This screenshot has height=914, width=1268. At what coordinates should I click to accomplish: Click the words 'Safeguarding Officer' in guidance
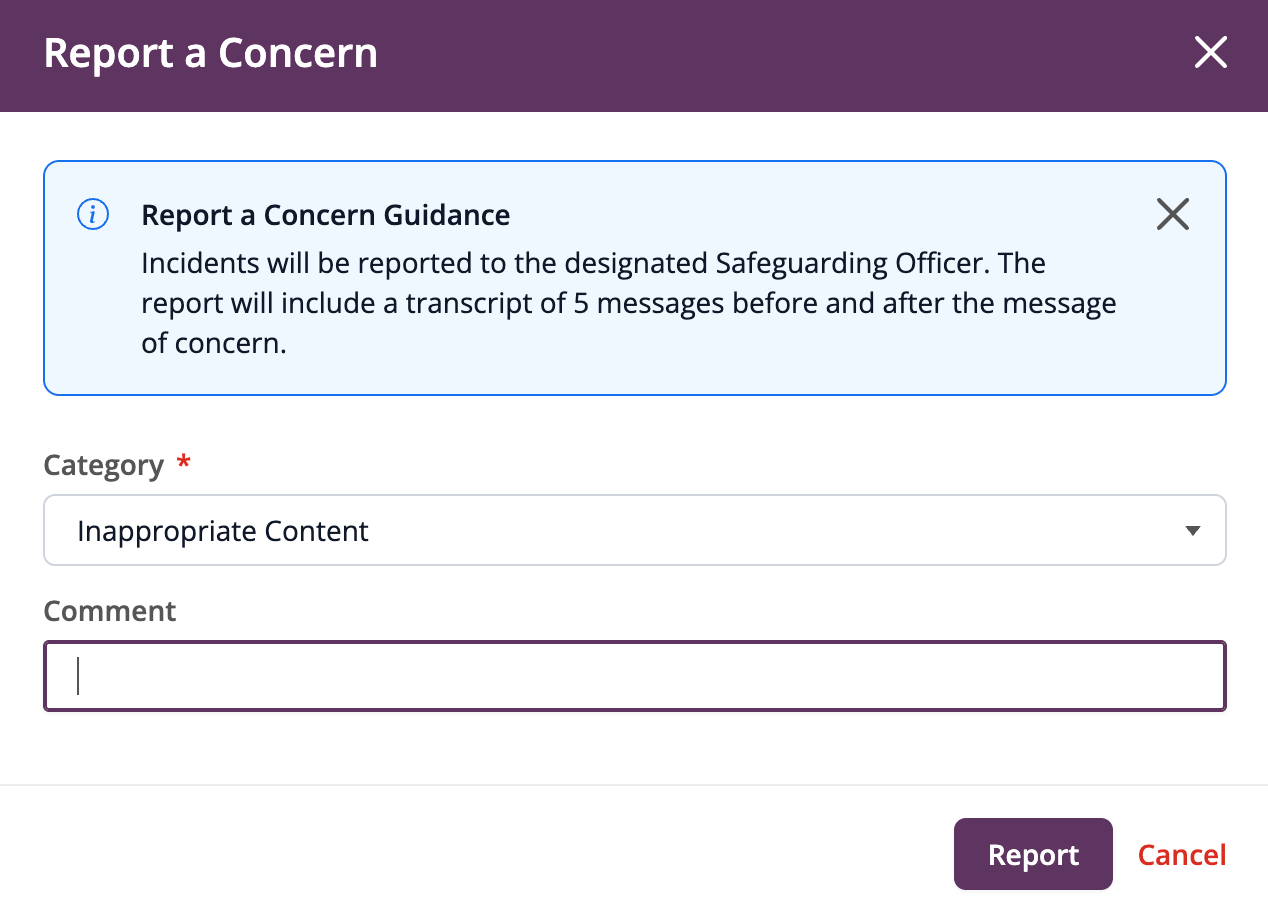tap(853, 264)
